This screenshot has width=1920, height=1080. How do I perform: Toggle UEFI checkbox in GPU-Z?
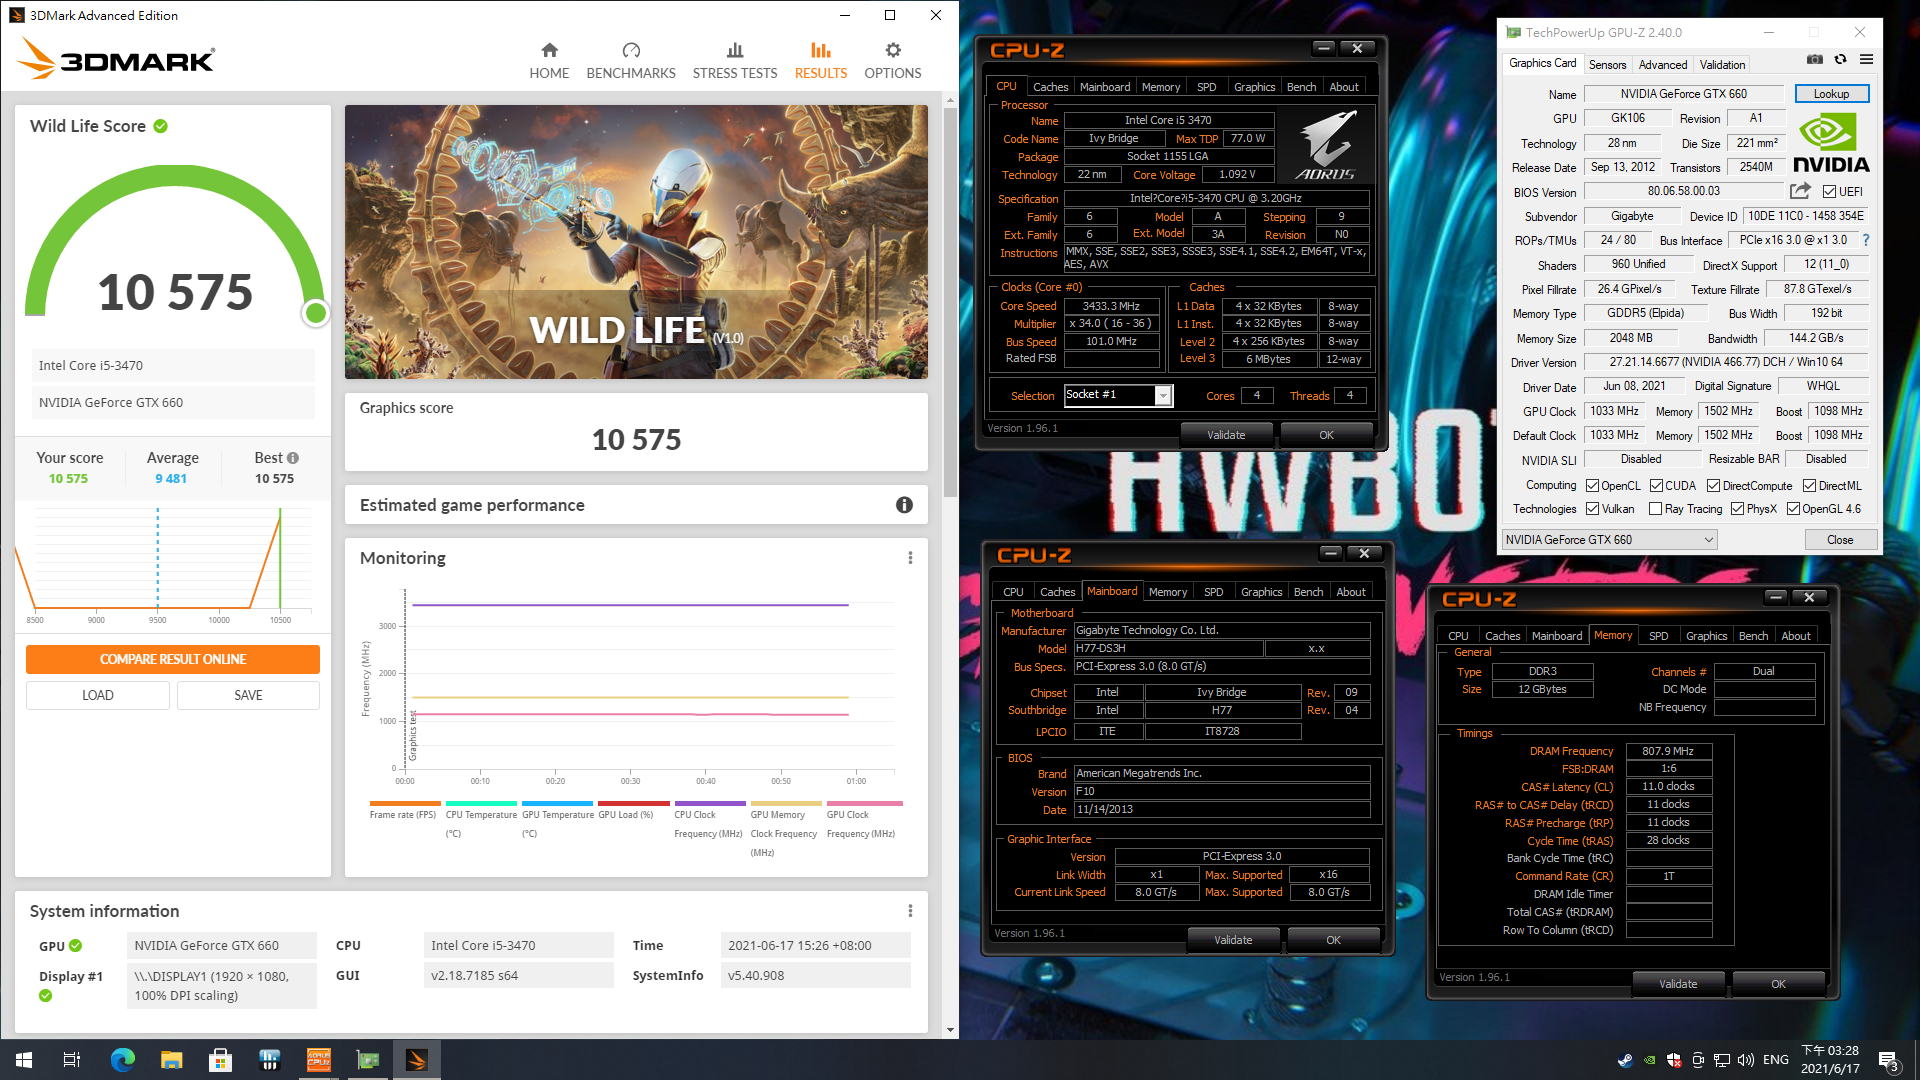point(1829,192)
